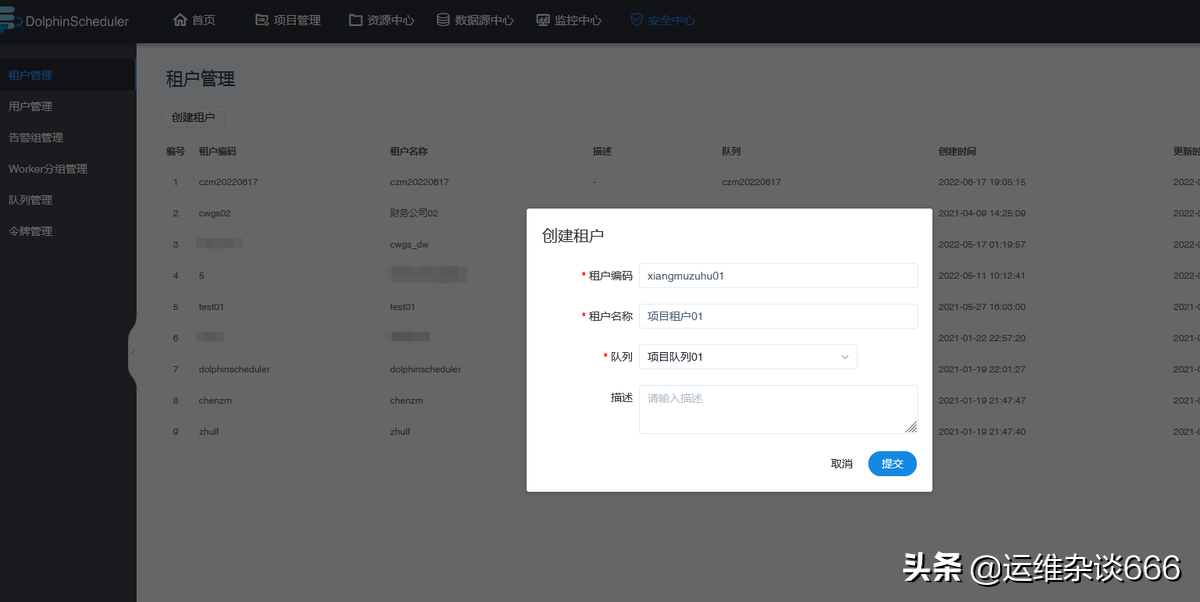Go to Worker分组管理 sidebar item
The image size is (1200, 602).
coord(48,169)
